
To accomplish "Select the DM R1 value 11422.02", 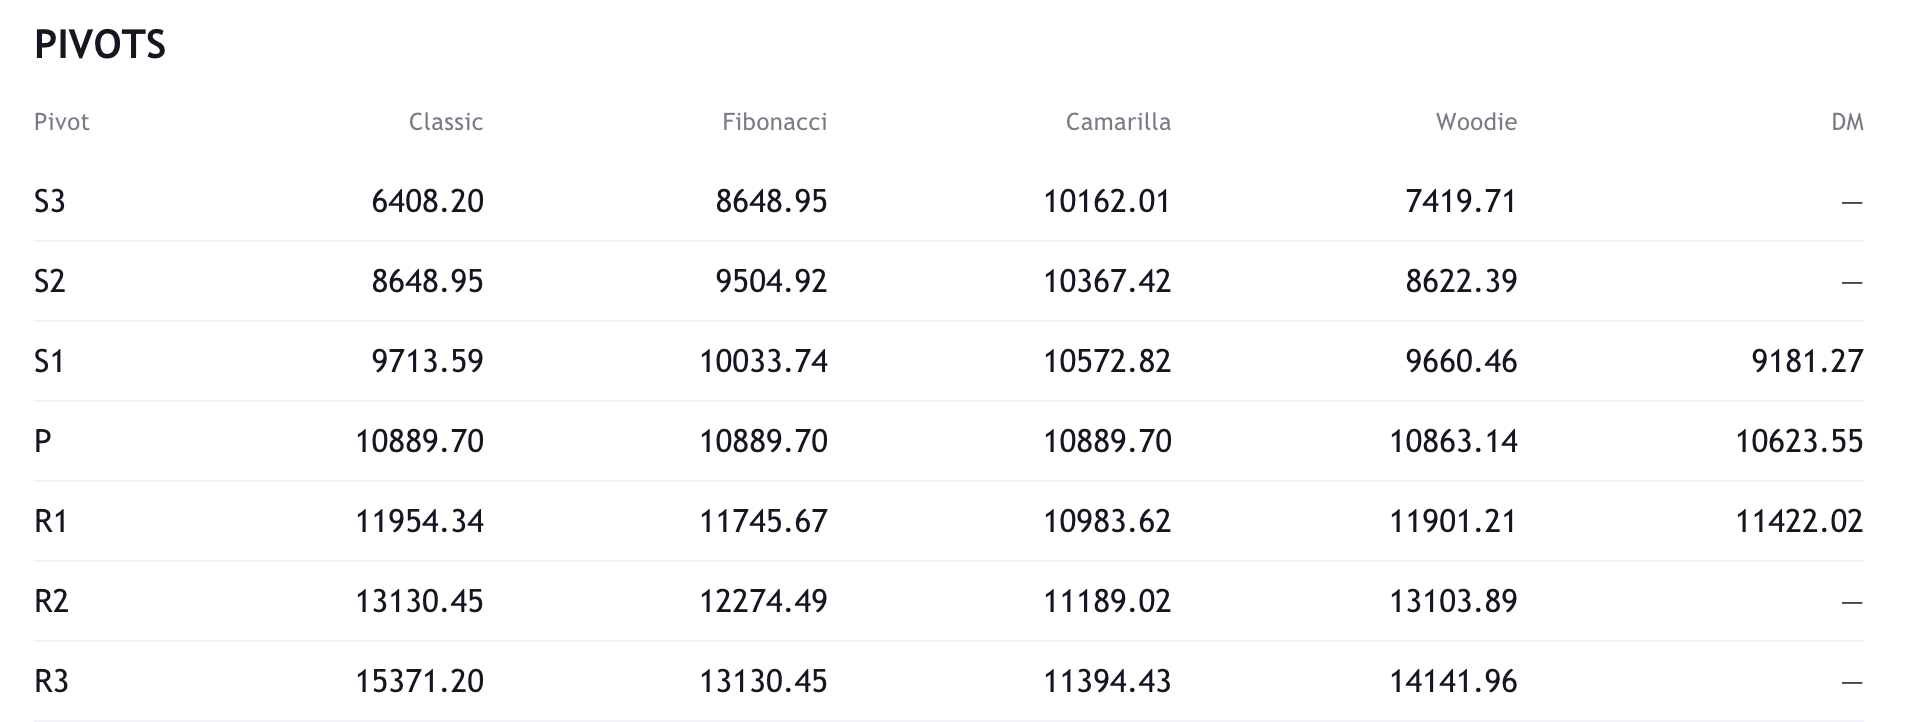I will (1798, 522).
